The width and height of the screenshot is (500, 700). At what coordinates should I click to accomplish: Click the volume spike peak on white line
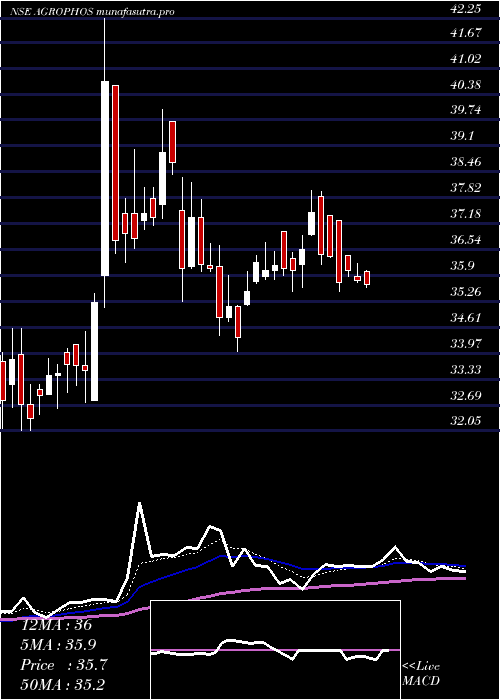point(140,504)
